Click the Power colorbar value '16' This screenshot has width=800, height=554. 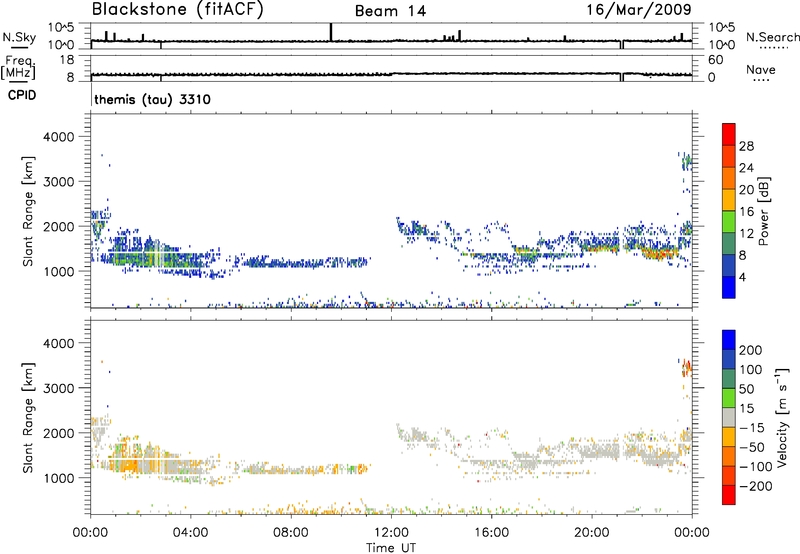pos(746,212)
